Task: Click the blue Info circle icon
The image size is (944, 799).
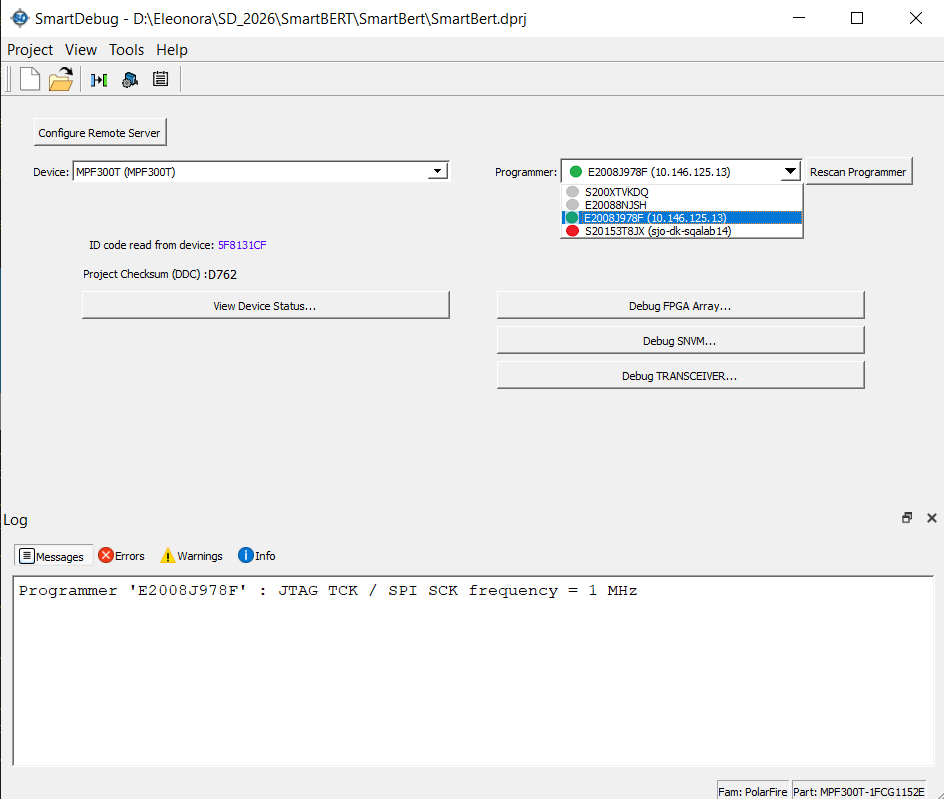Action: pos(246,555)
